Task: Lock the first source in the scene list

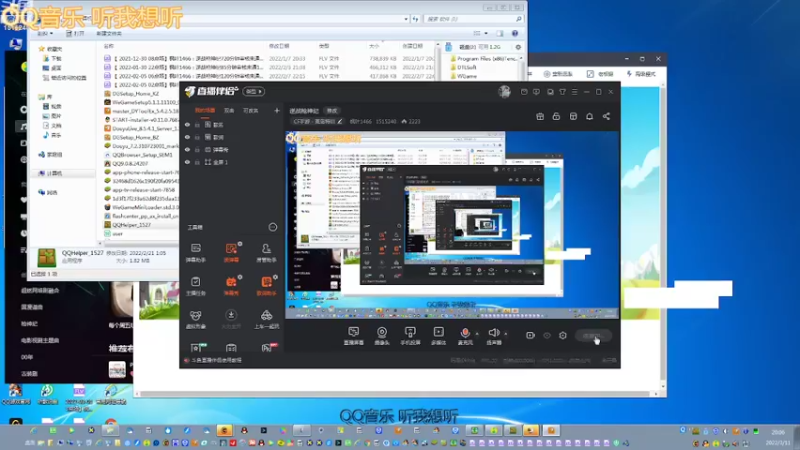Action: (x=197, y=124)
